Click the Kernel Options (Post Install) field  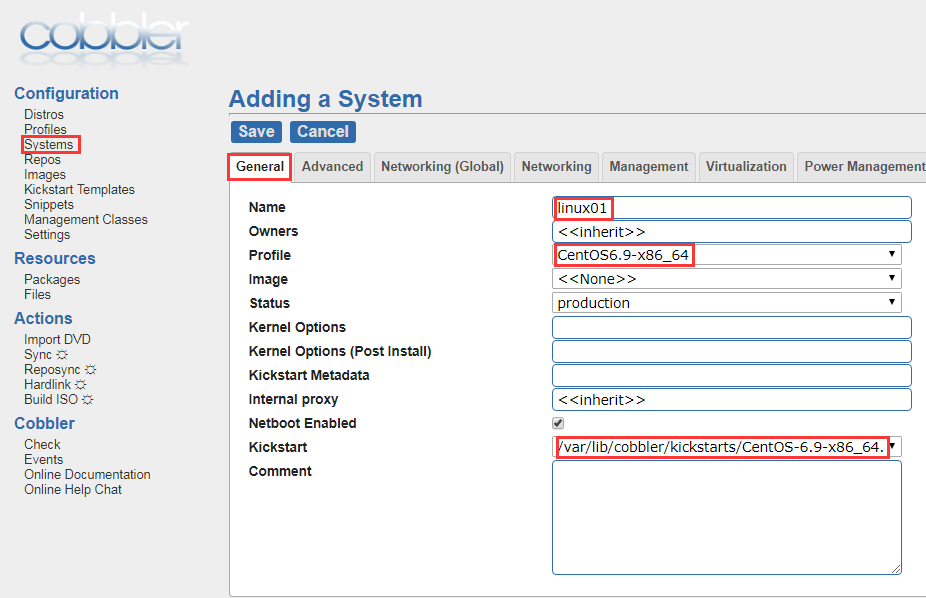(732, 351)
